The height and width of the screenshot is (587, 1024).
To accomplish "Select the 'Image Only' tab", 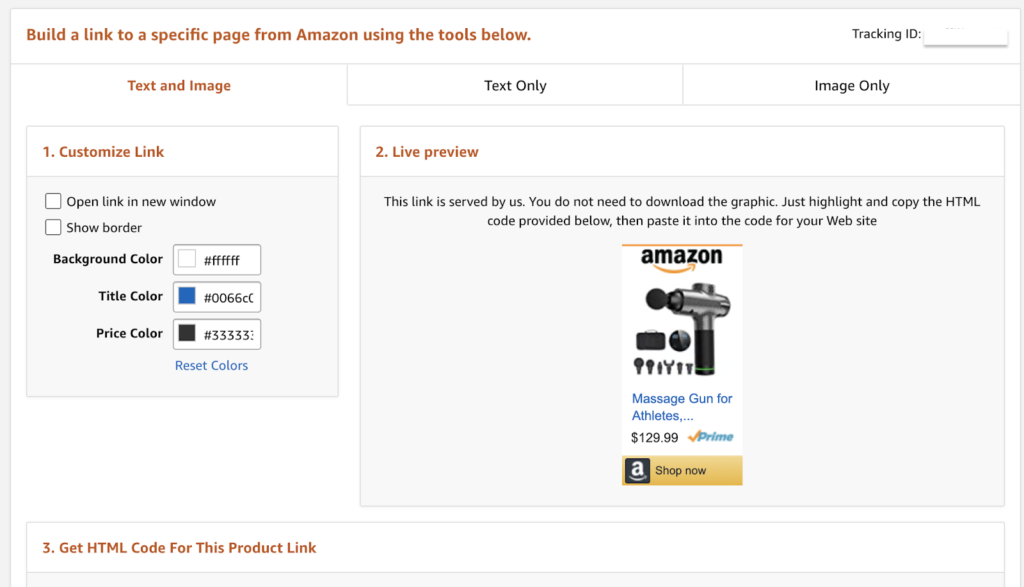I will coord(851,86).
